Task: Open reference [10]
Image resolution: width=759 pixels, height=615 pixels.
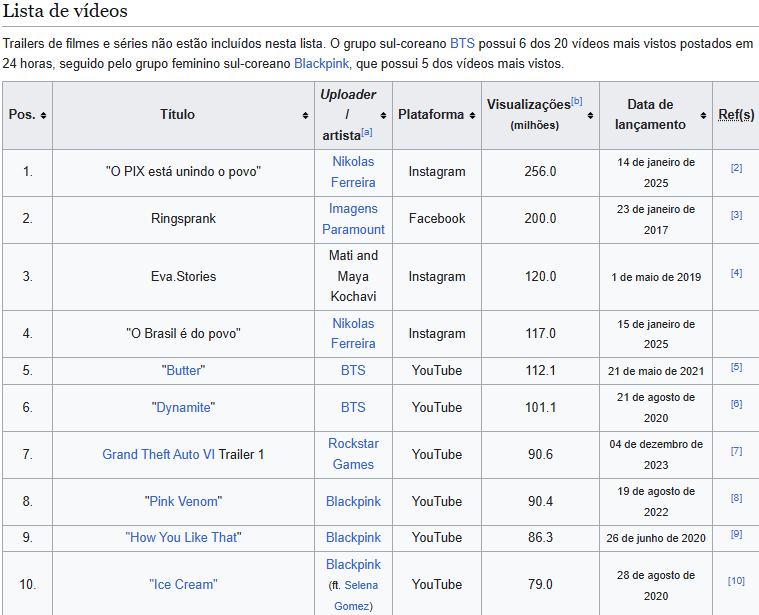Action: 736,581
